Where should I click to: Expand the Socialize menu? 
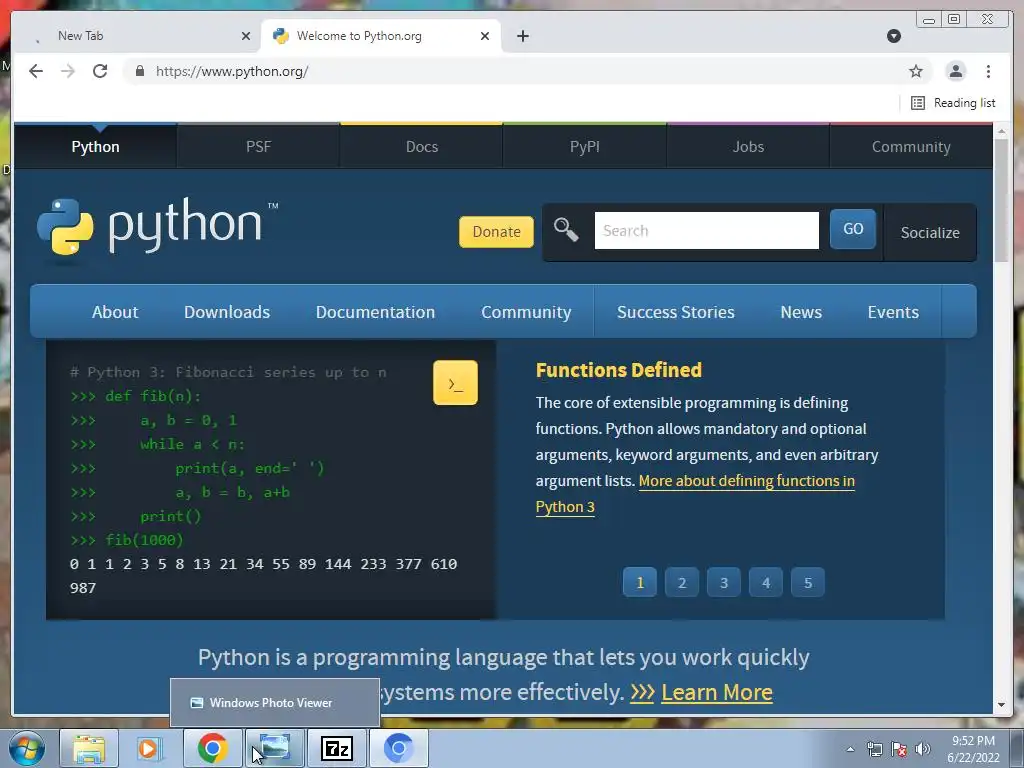[930, 232]
